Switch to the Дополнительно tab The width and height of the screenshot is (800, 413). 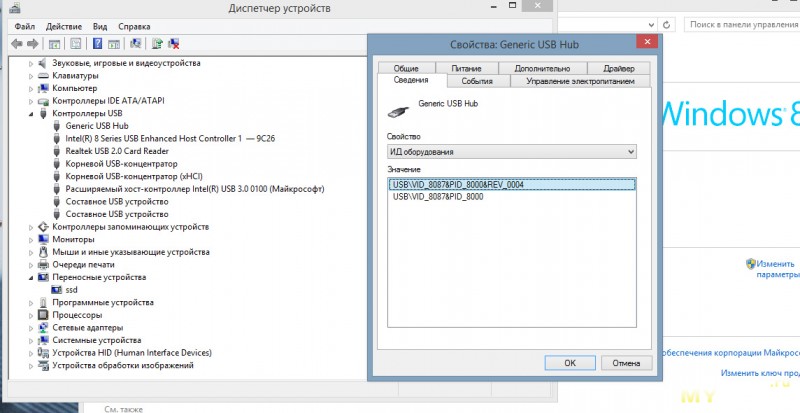point(542,68)
